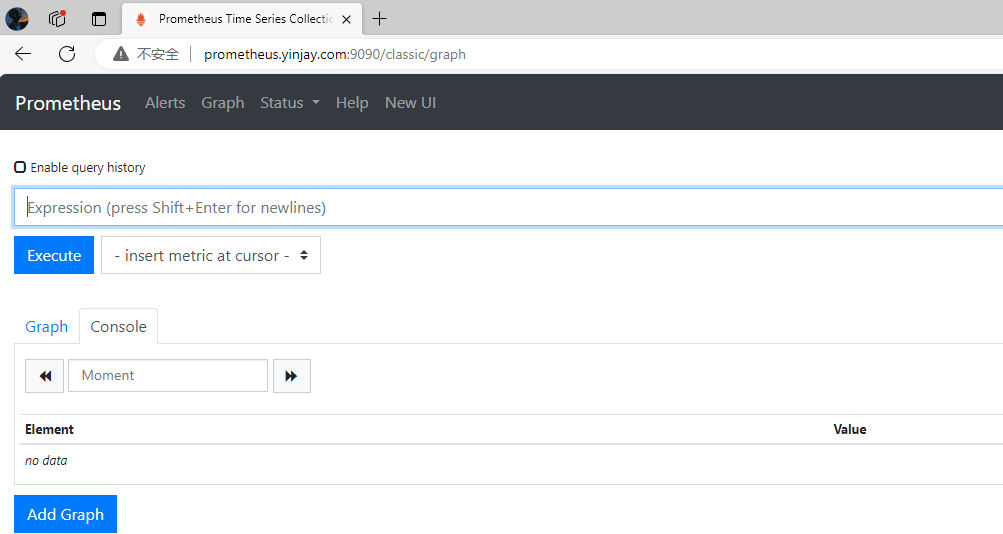This screenshot has width=1003, height=534.
Task: Click the 'no data' table text
Action: (x=46, y=460)
